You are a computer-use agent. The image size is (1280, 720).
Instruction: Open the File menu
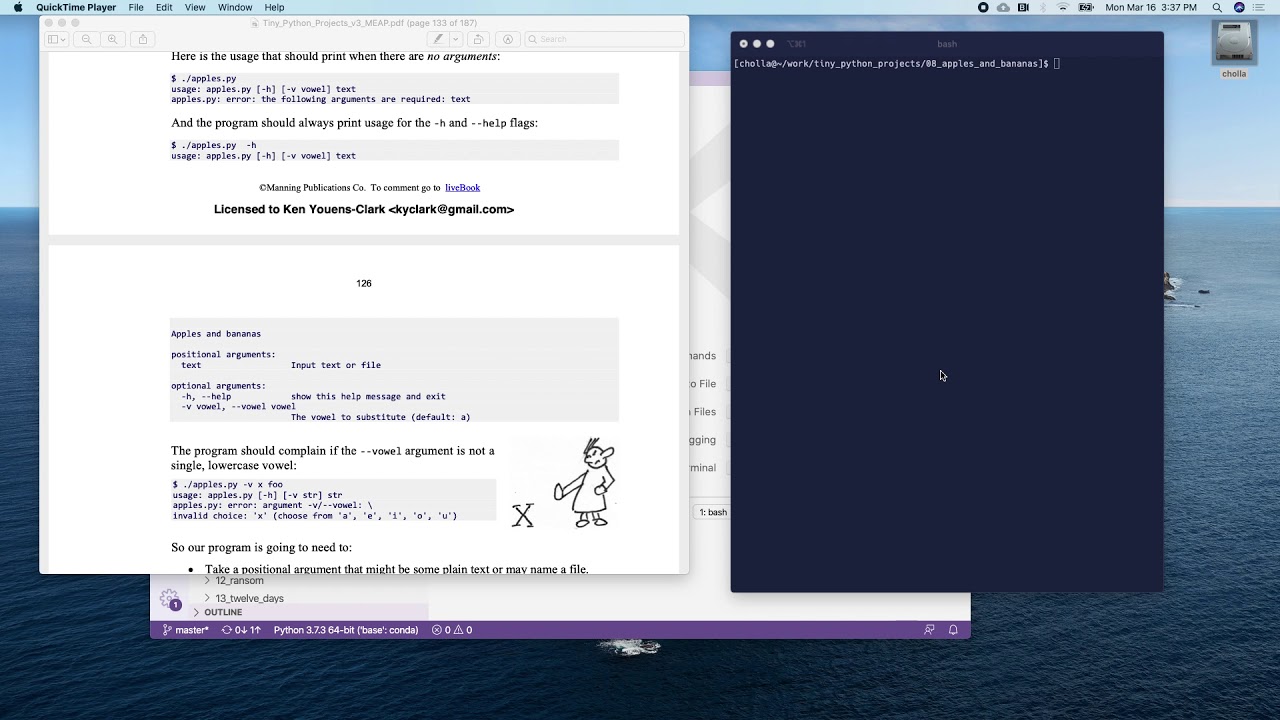click(x=136, y=7)
